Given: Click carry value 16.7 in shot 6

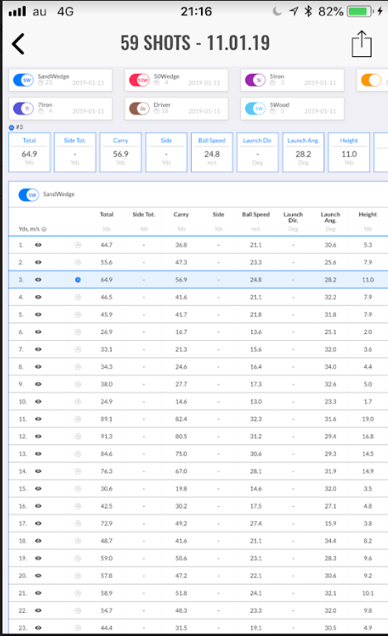Looking at the screenshot, I should pyautogui.click(x=181, y=332).
